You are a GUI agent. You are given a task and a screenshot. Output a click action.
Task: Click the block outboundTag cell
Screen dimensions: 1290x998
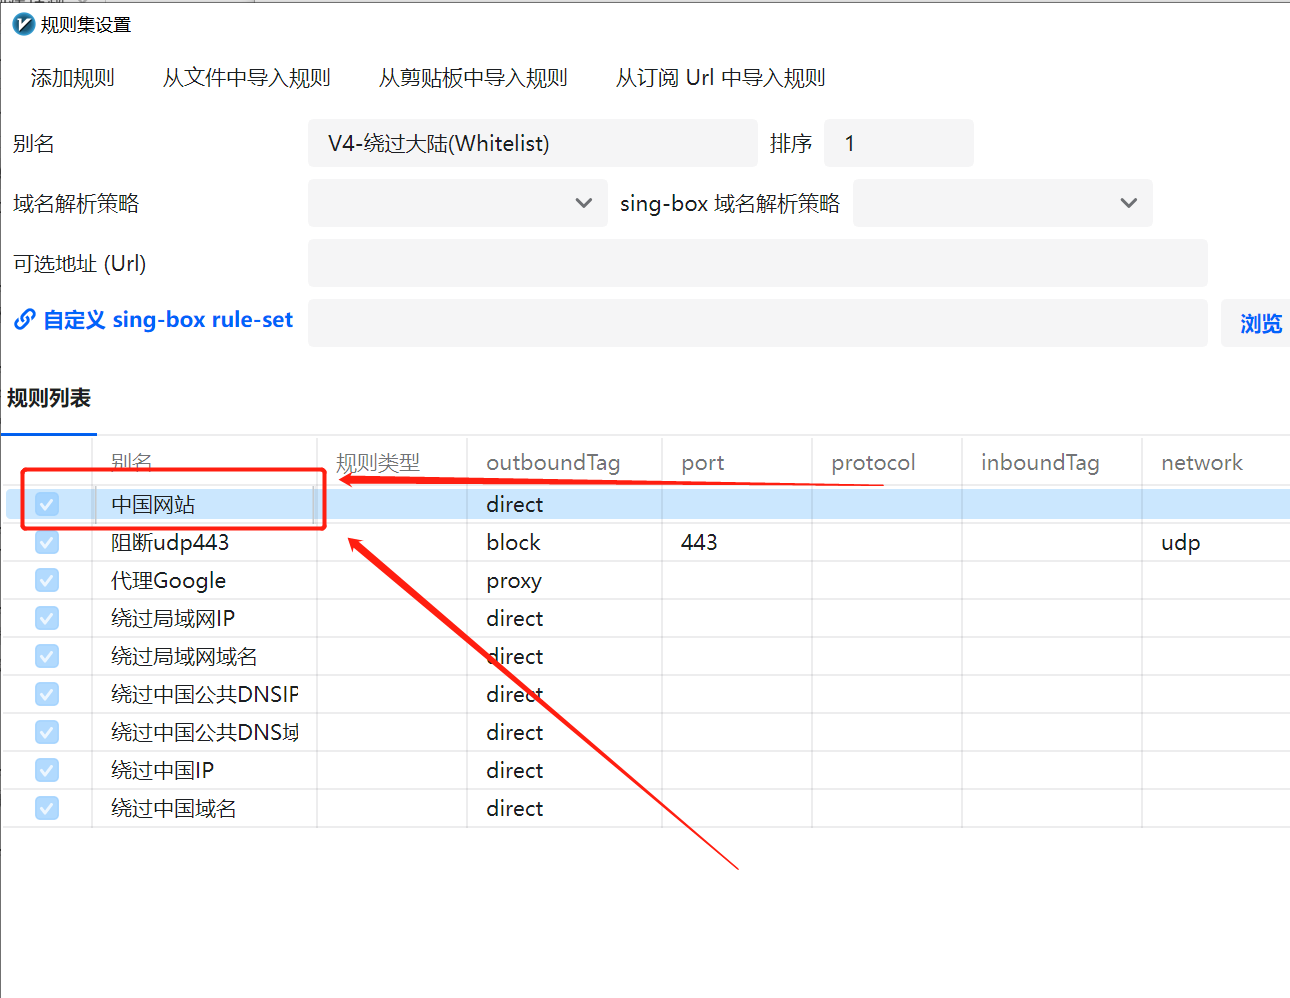(x=513, y=543)
